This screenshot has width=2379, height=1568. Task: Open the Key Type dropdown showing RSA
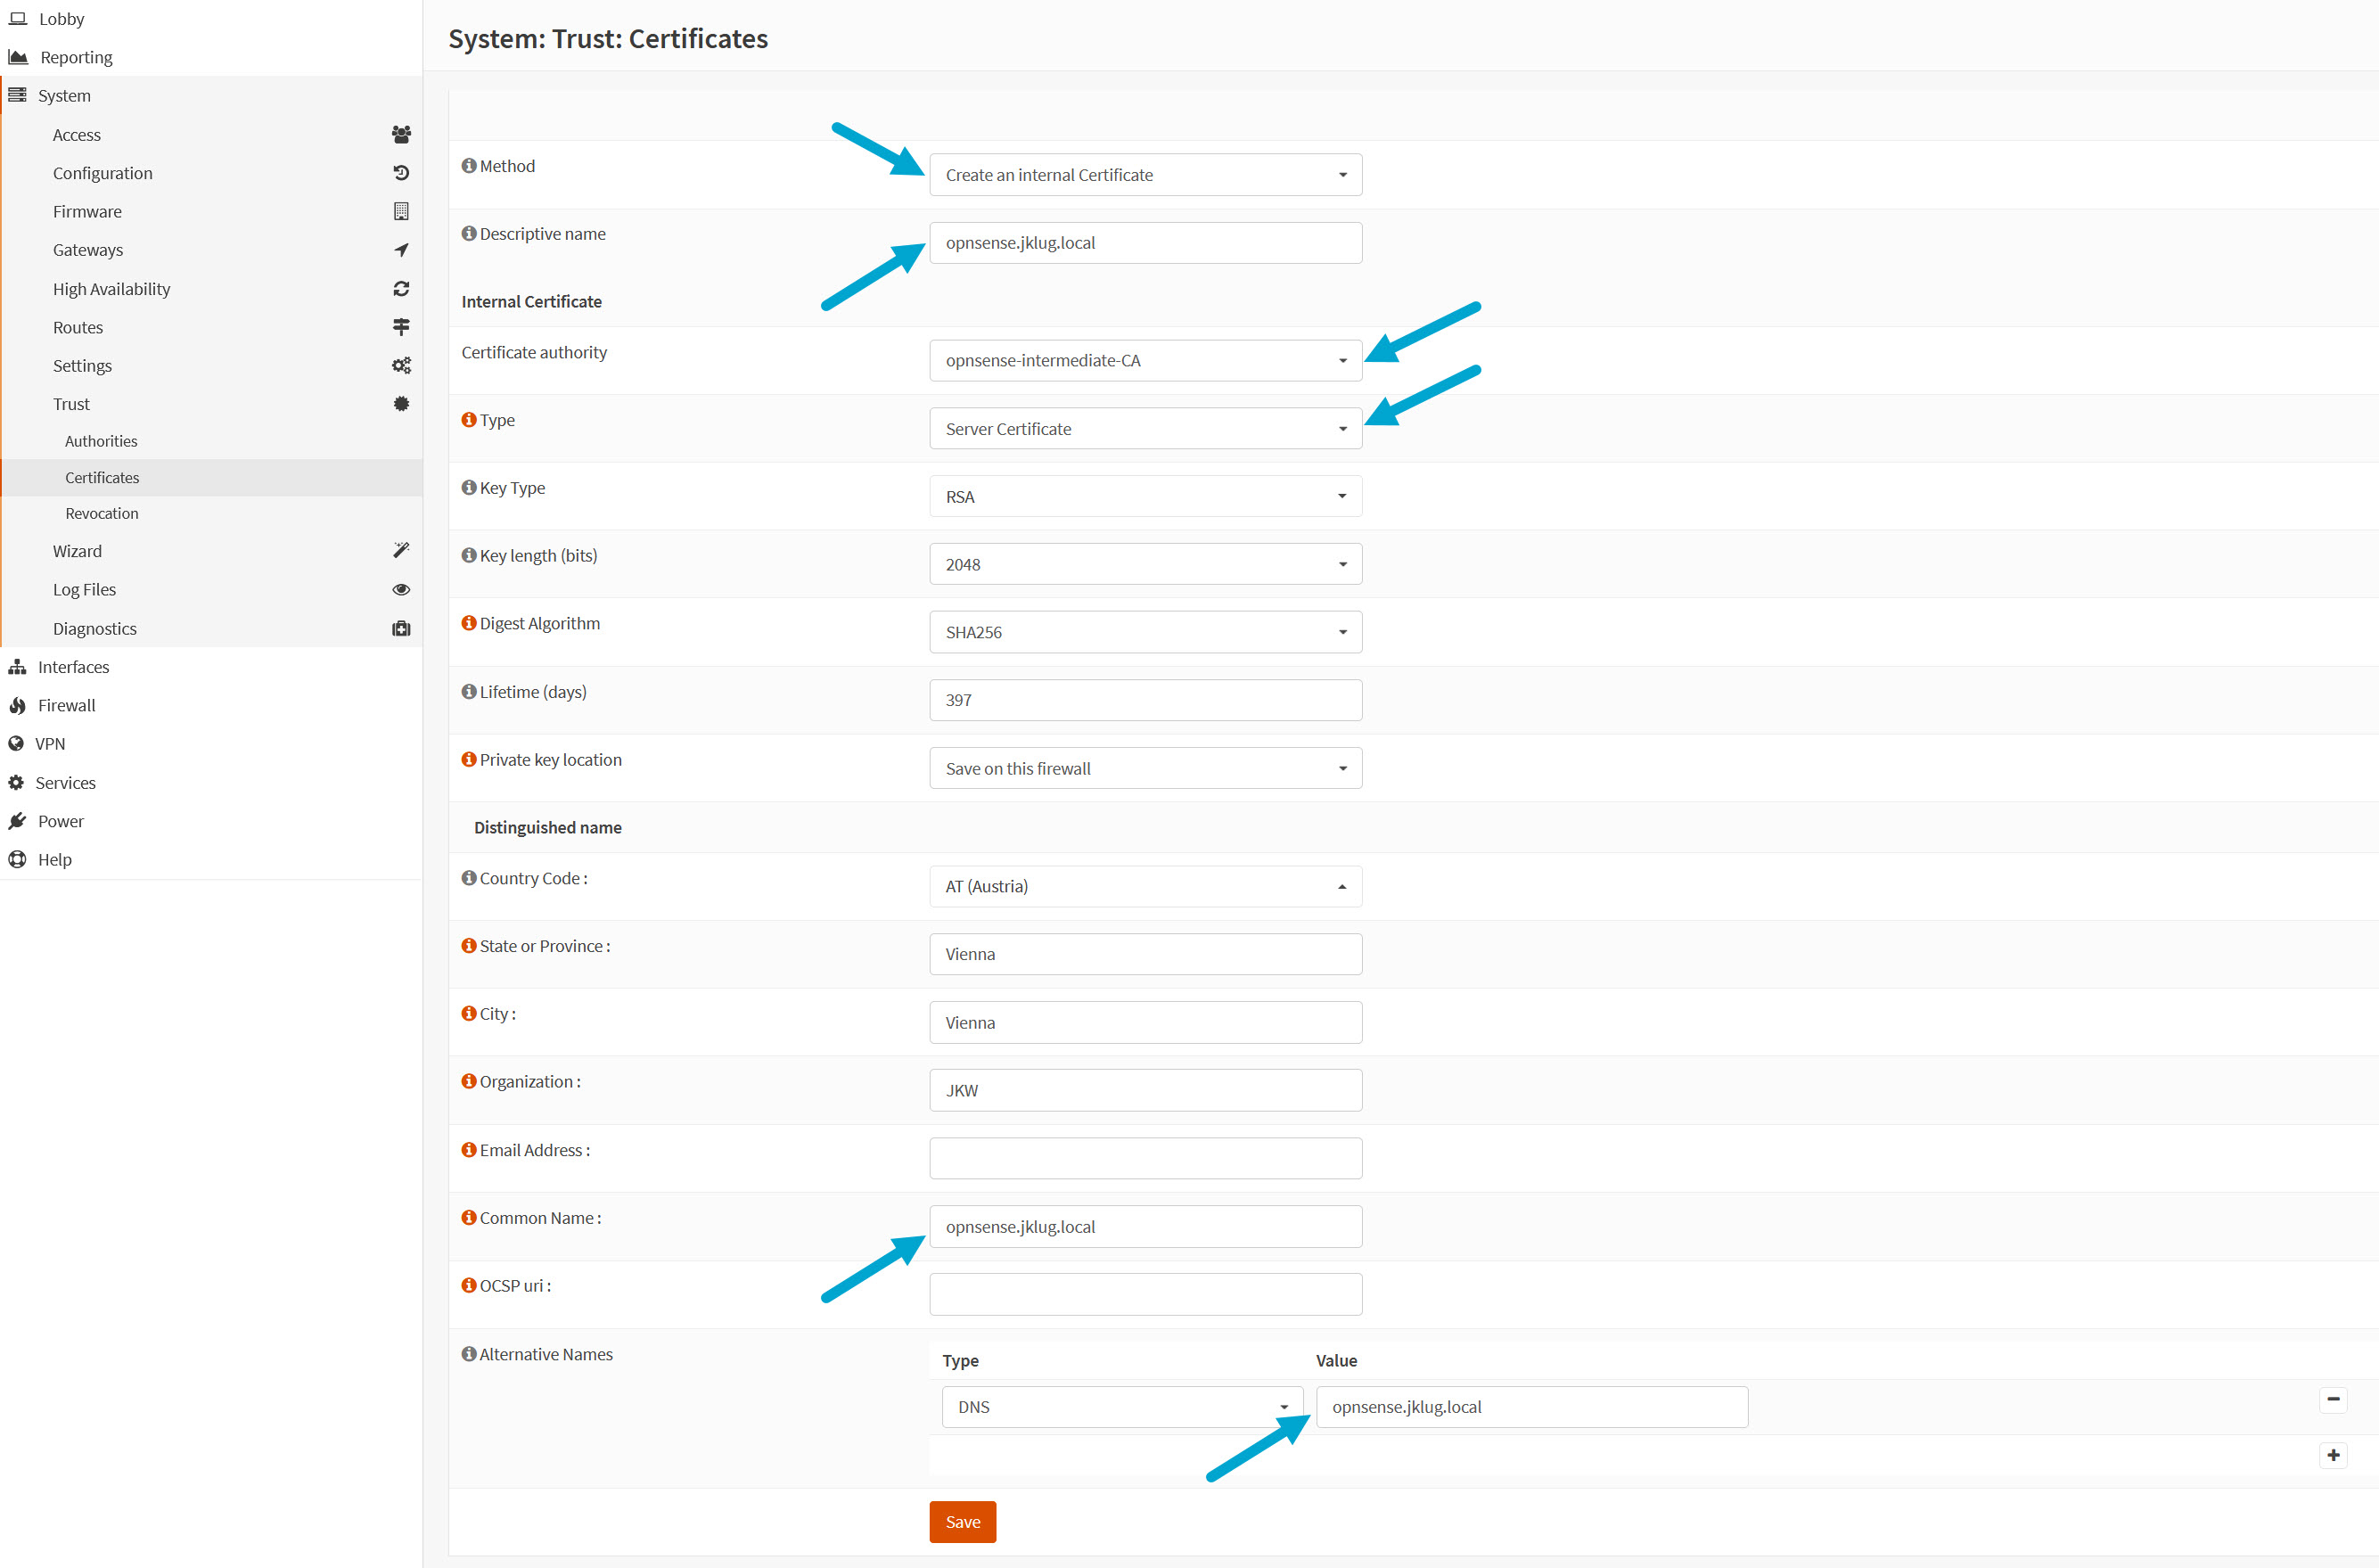coord(1145,496)
